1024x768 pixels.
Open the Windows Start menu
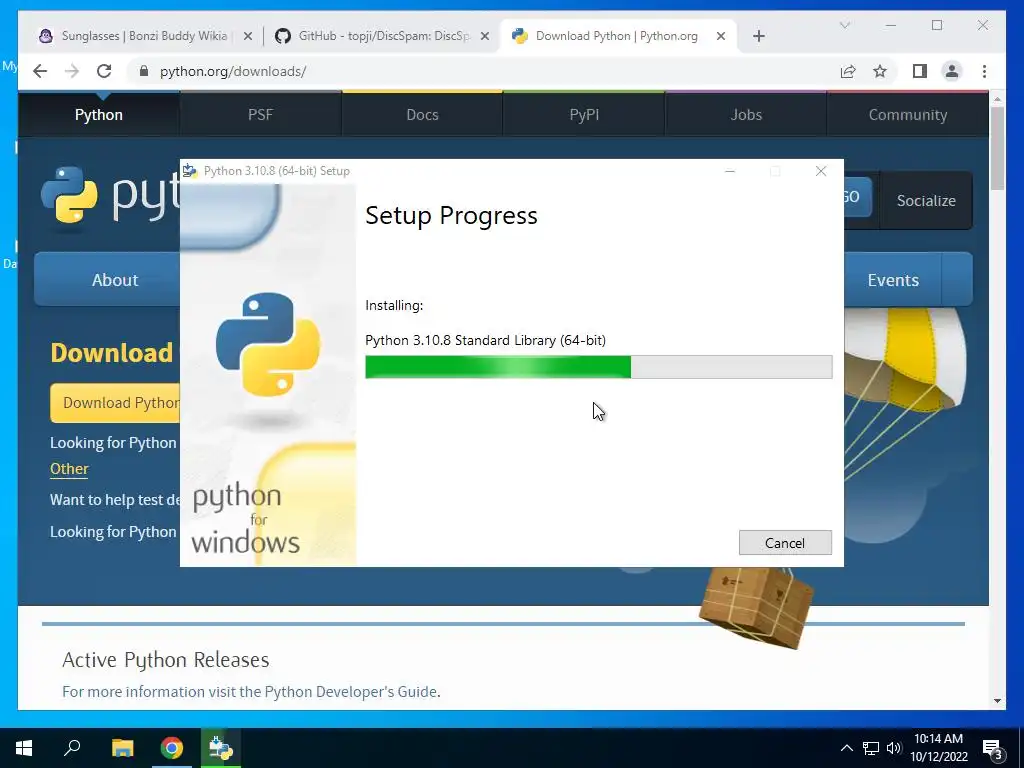click(24, 748)
